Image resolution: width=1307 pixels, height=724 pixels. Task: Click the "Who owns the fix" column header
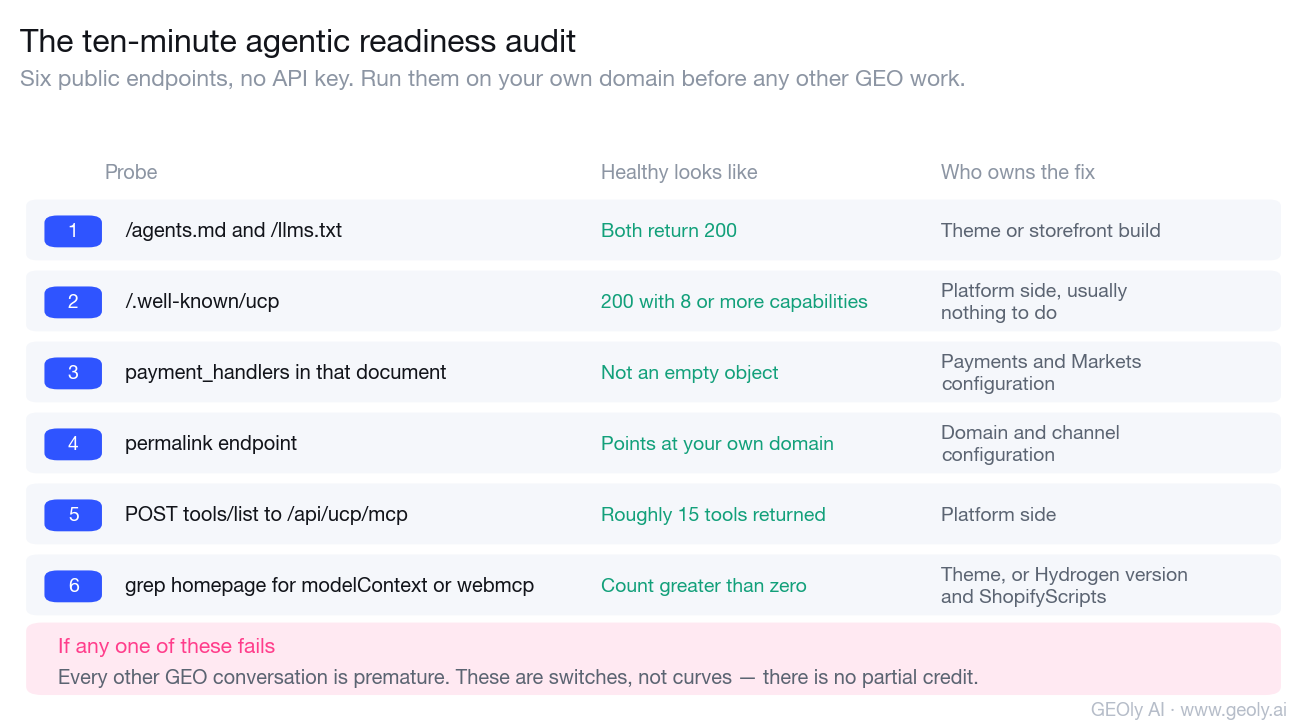[1018, 172]
